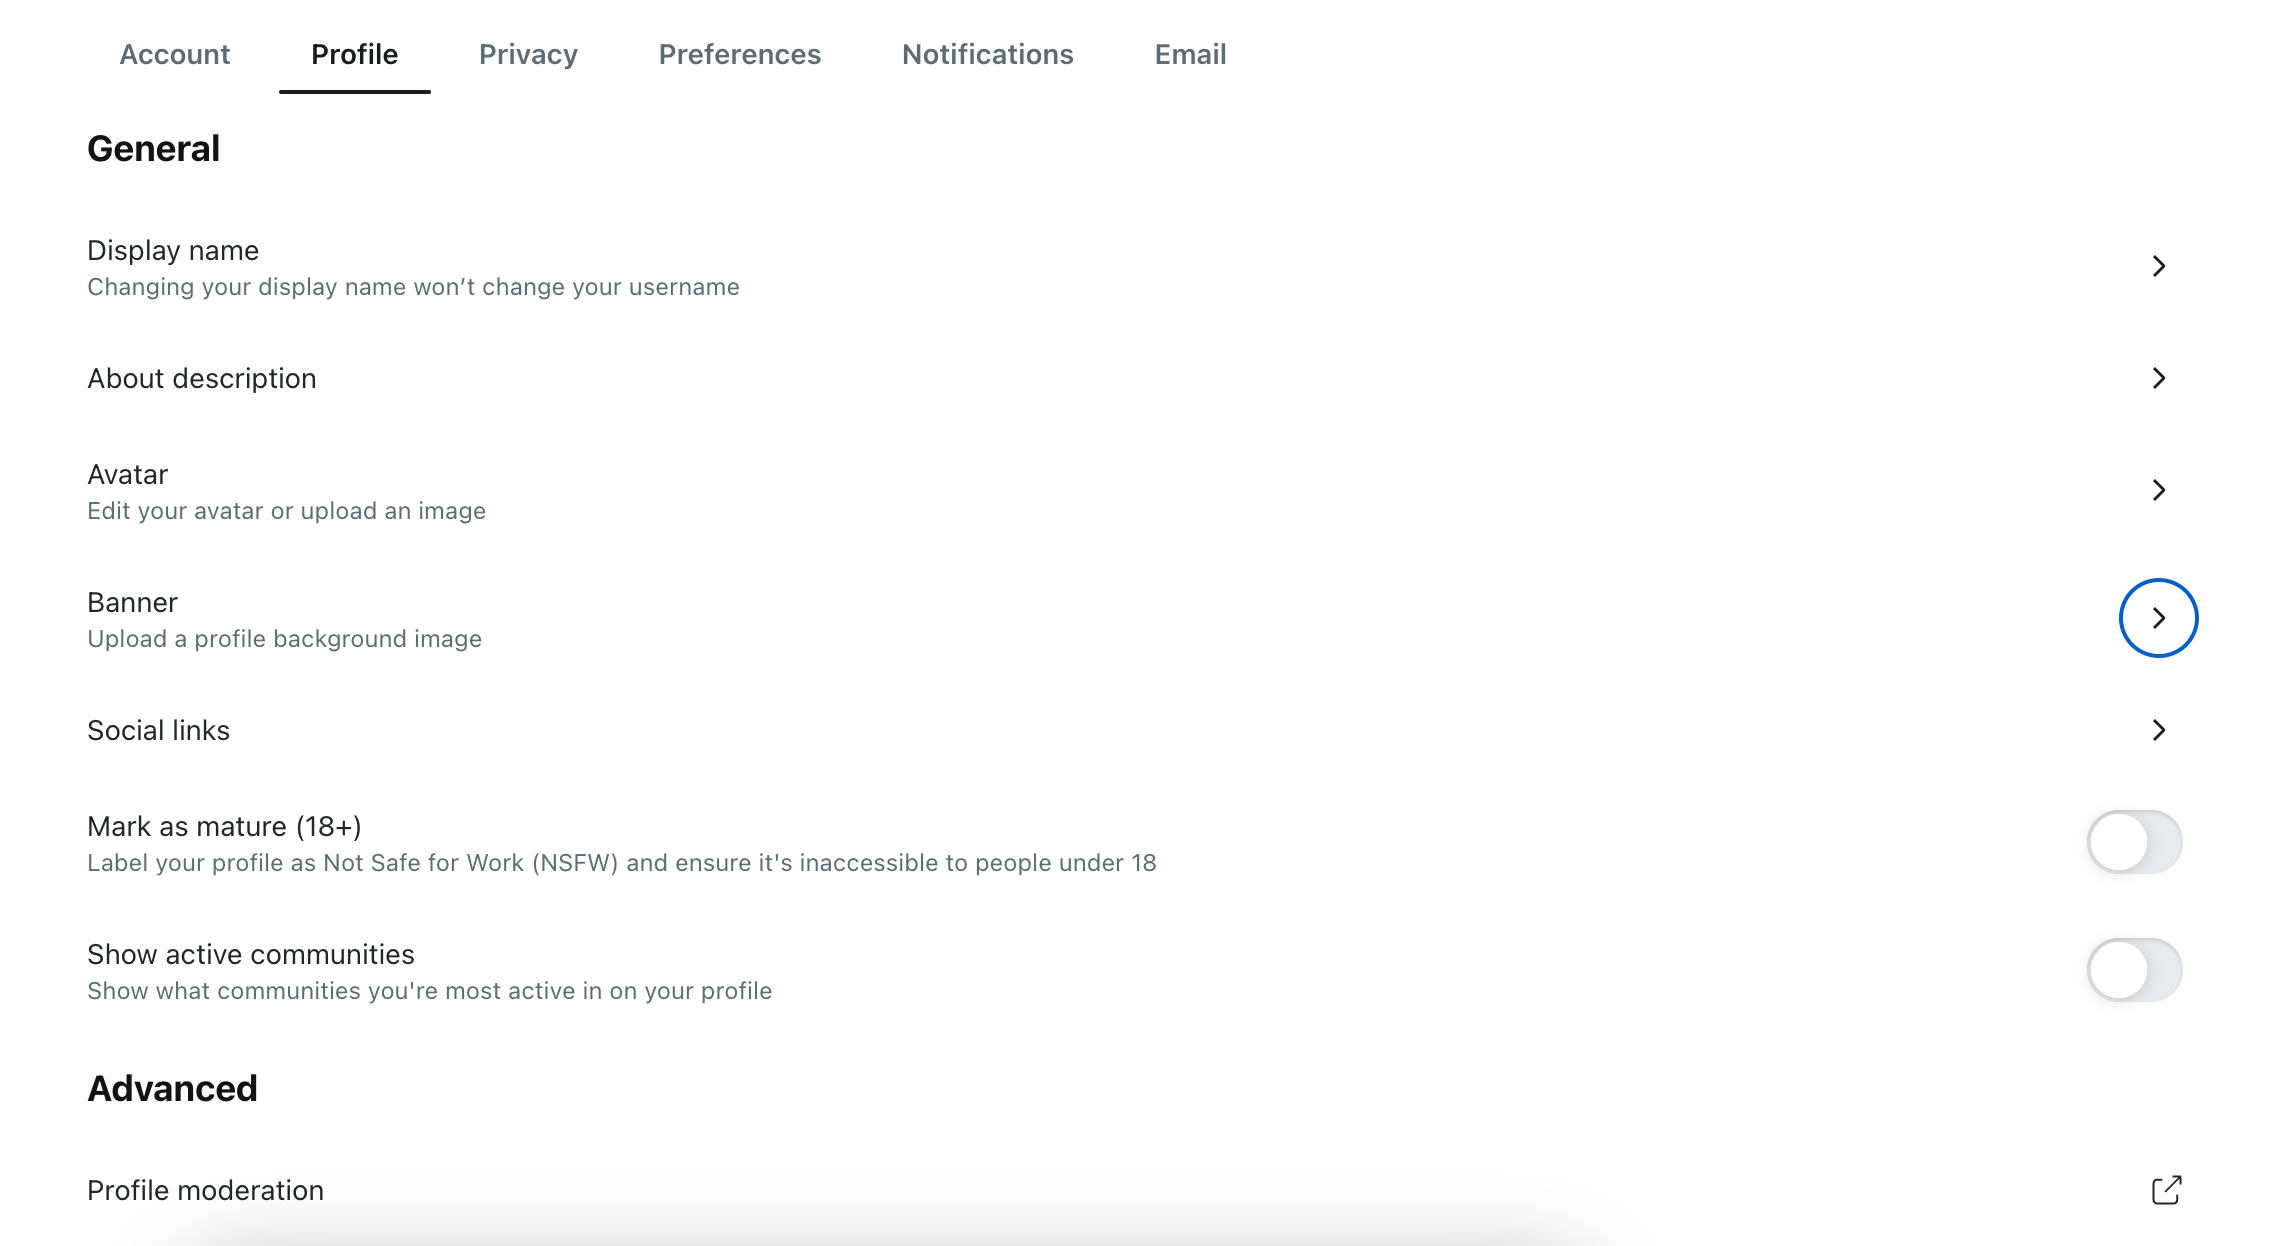Open the Preferences settings tab
Image resolution: width=2290 pixels, height=1246 pixels.
739,54
